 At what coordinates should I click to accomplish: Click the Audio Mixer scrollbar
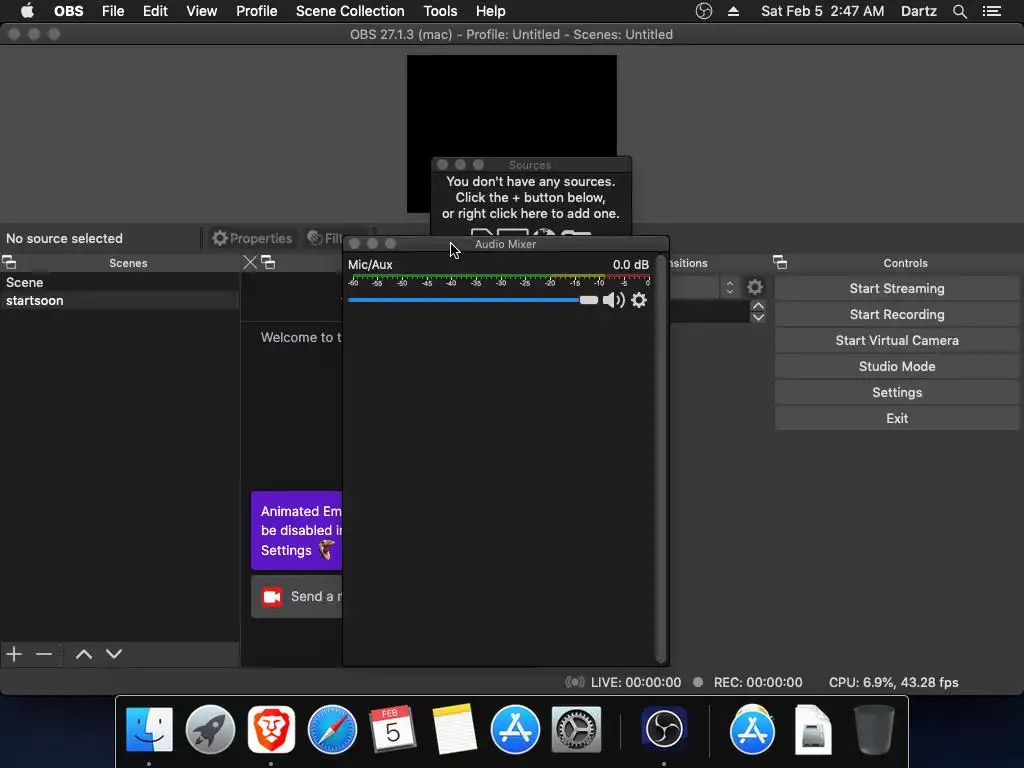[660, 459]
